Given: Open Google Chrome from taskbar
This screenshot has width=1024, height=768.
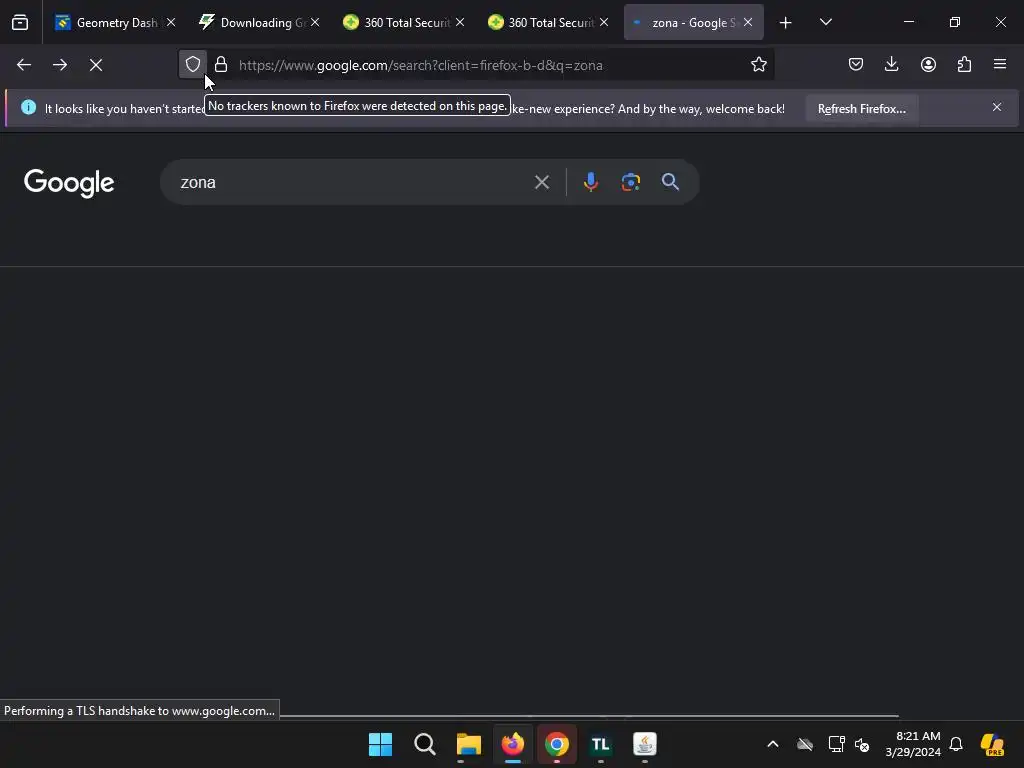Looking at the screenshot, I should pos(556,744).
